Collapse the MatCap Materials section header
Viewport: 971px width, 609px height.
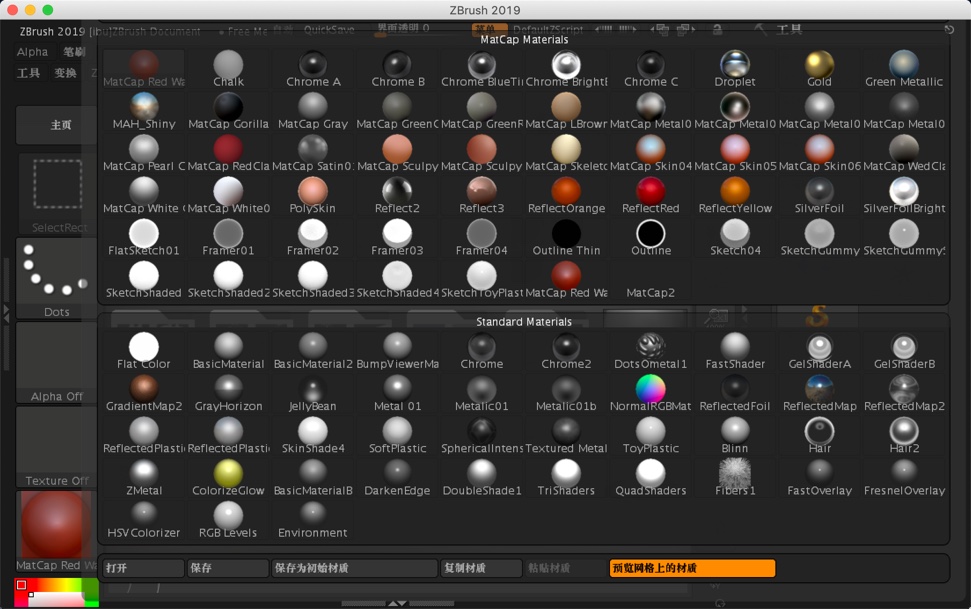[x=522, y=39]
